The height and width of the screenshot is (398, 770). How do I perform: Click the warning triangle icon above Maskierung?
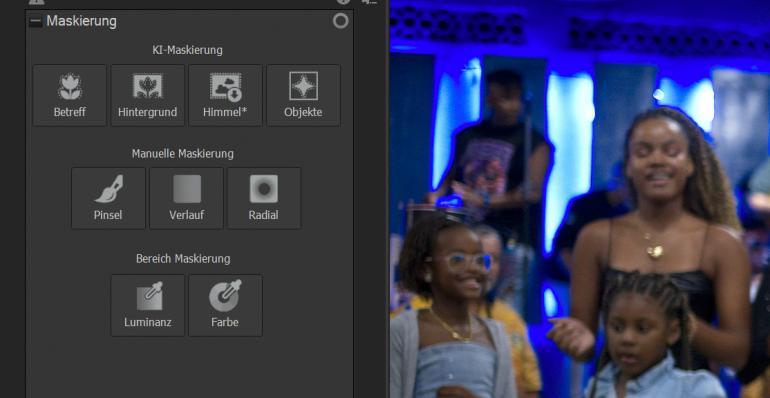click(x=36, y=1)
